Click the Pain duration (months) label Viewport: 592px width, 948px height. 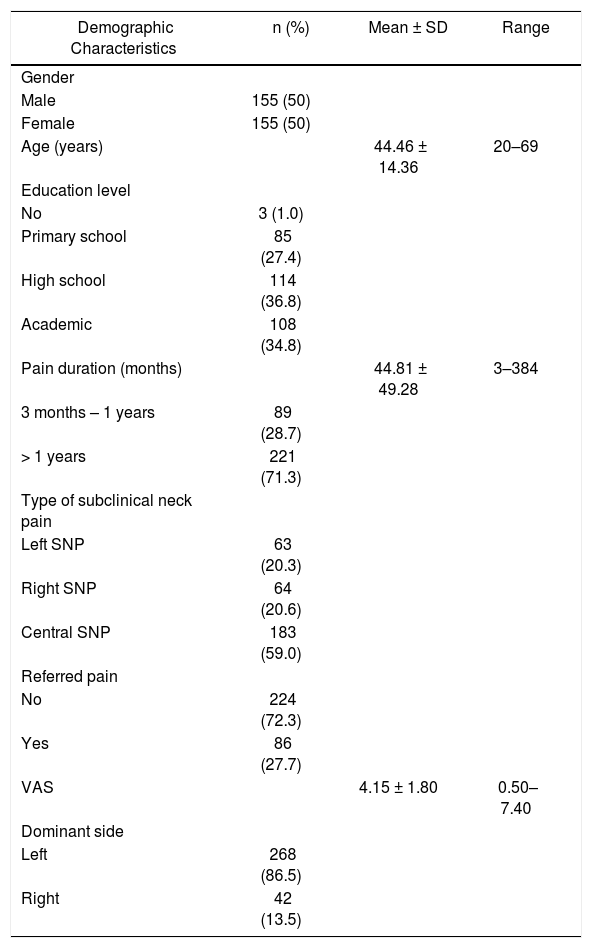pos(102,369)
